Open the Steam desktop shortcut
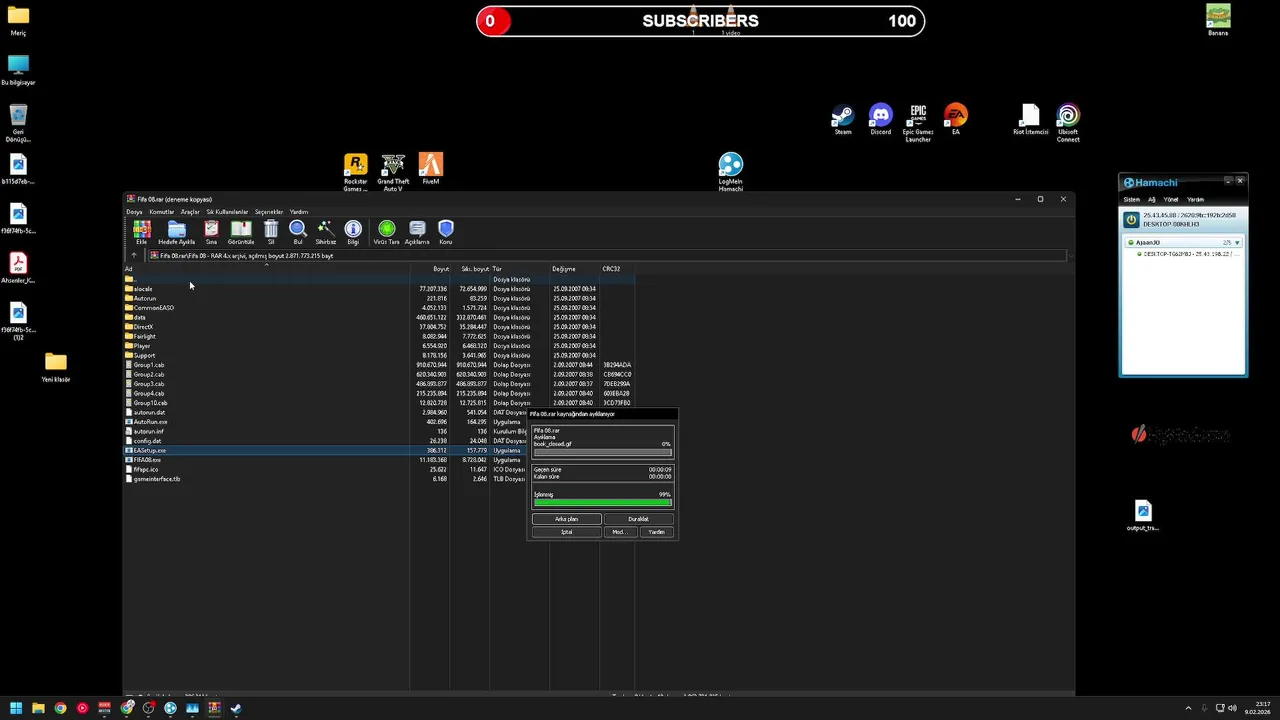 [843, 120]
